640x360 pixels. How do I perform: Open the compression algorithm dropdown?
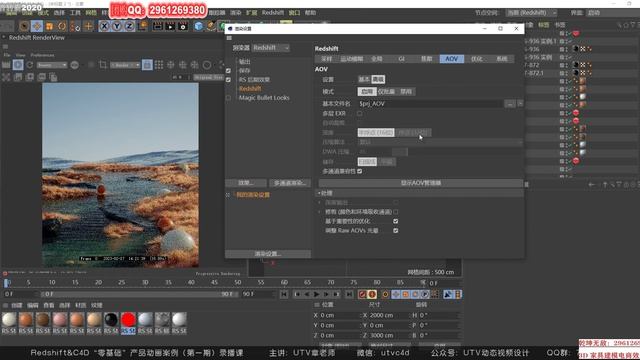click(440, 142)
